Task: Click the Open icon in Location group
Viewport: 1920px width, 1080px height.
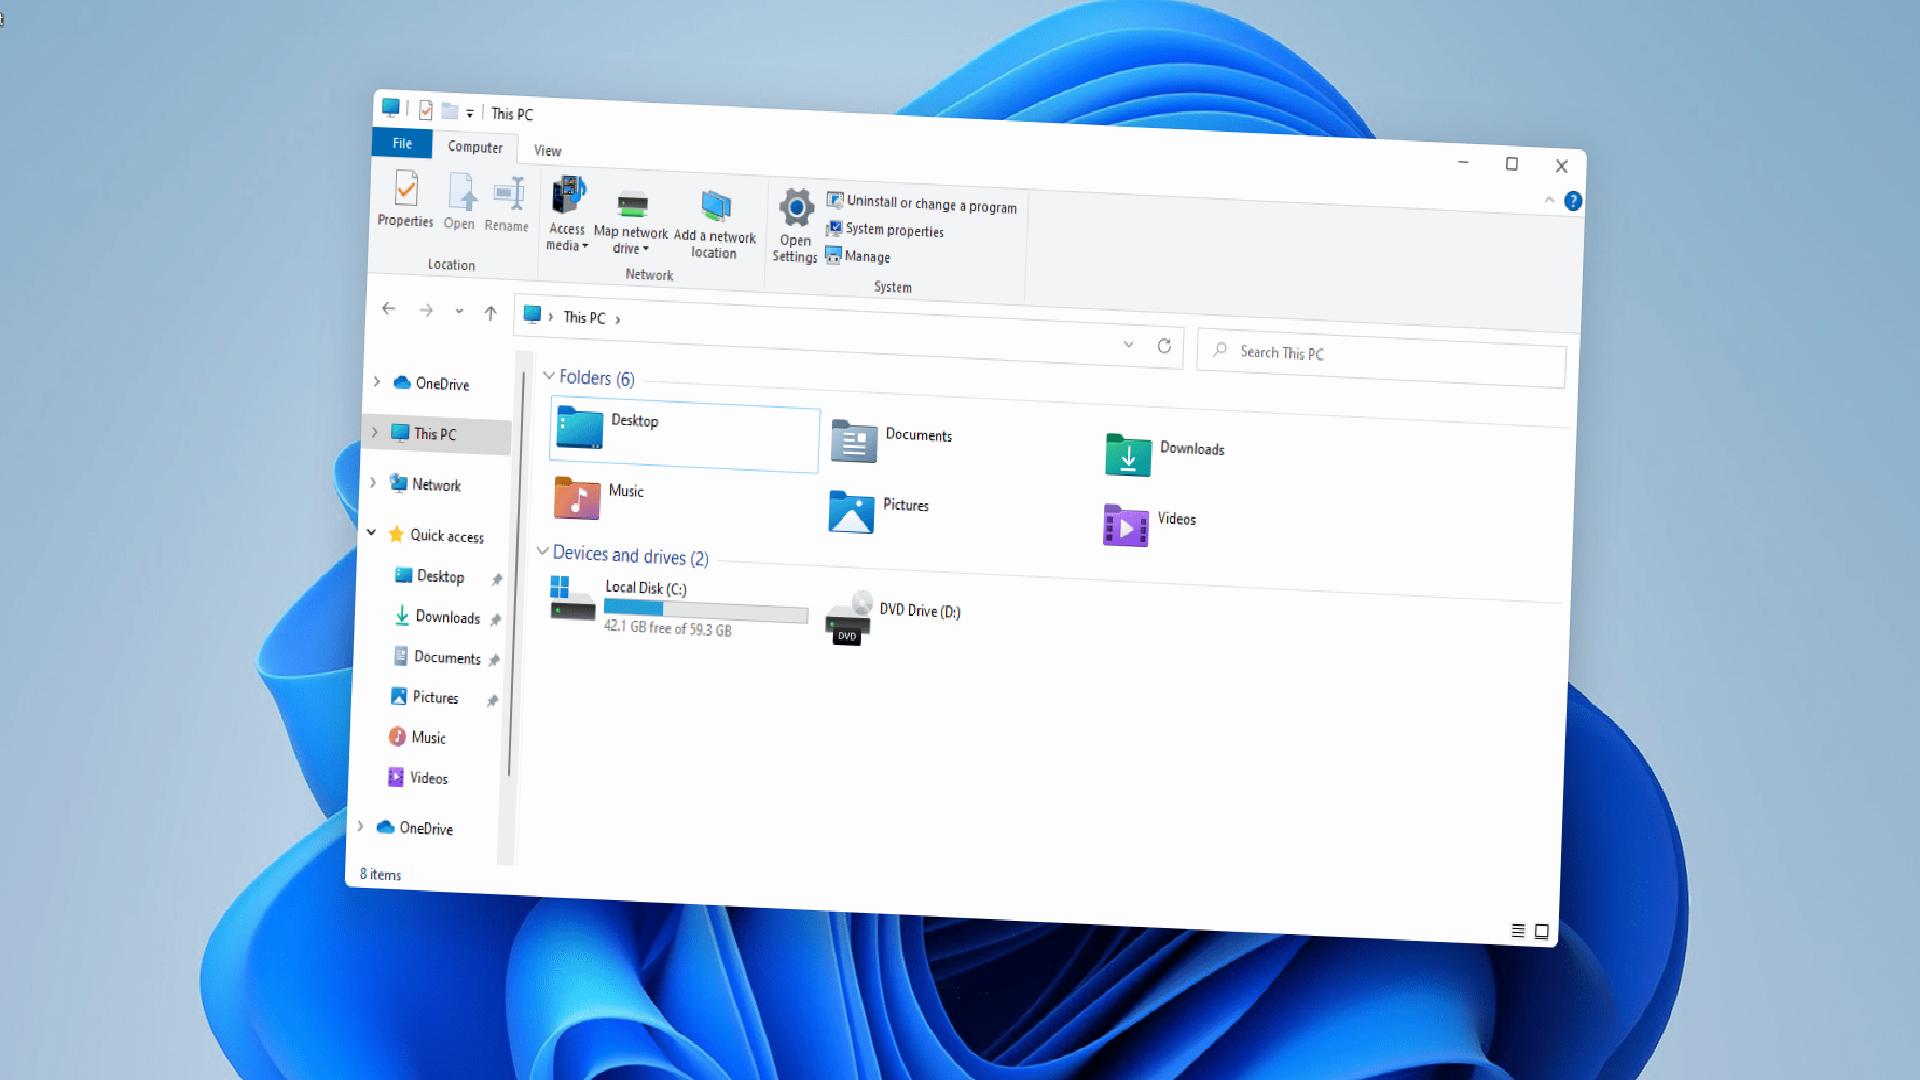Action: [461, 191]
